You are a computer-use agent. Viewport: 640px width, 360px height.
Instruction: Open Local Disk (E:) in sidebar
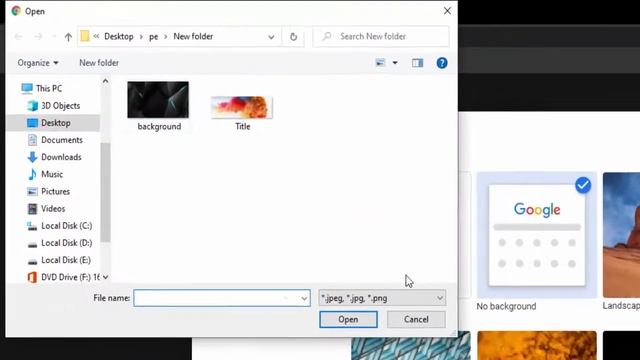[66, 260]
